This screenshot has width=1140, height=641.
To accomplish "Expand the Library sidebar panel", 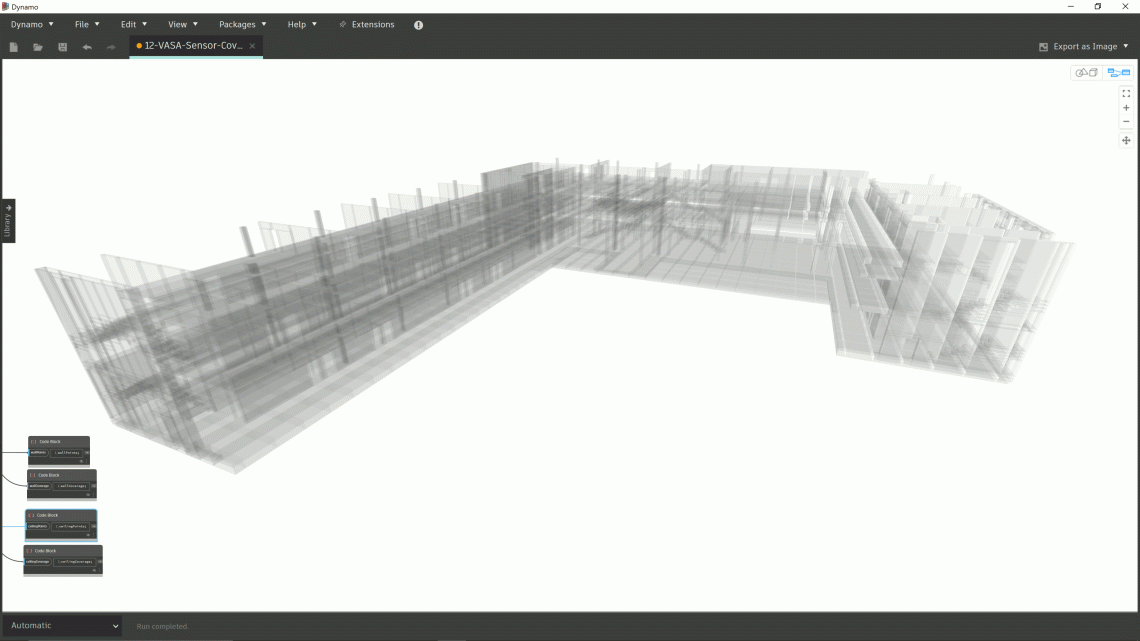I will (7, 220).
